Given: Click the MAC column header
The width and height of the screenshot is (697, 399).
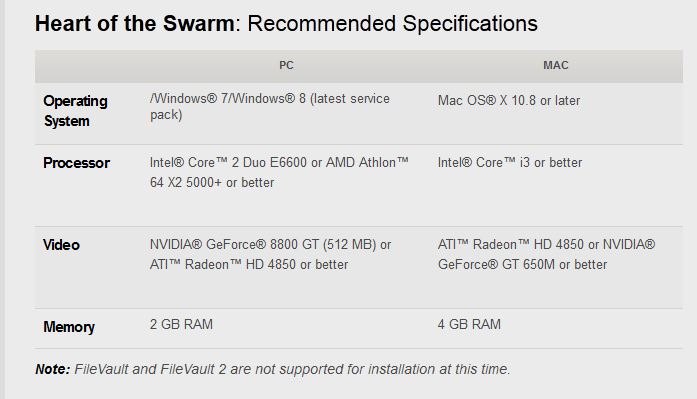Looking at the screenshot, I should (x=556, y=65).
